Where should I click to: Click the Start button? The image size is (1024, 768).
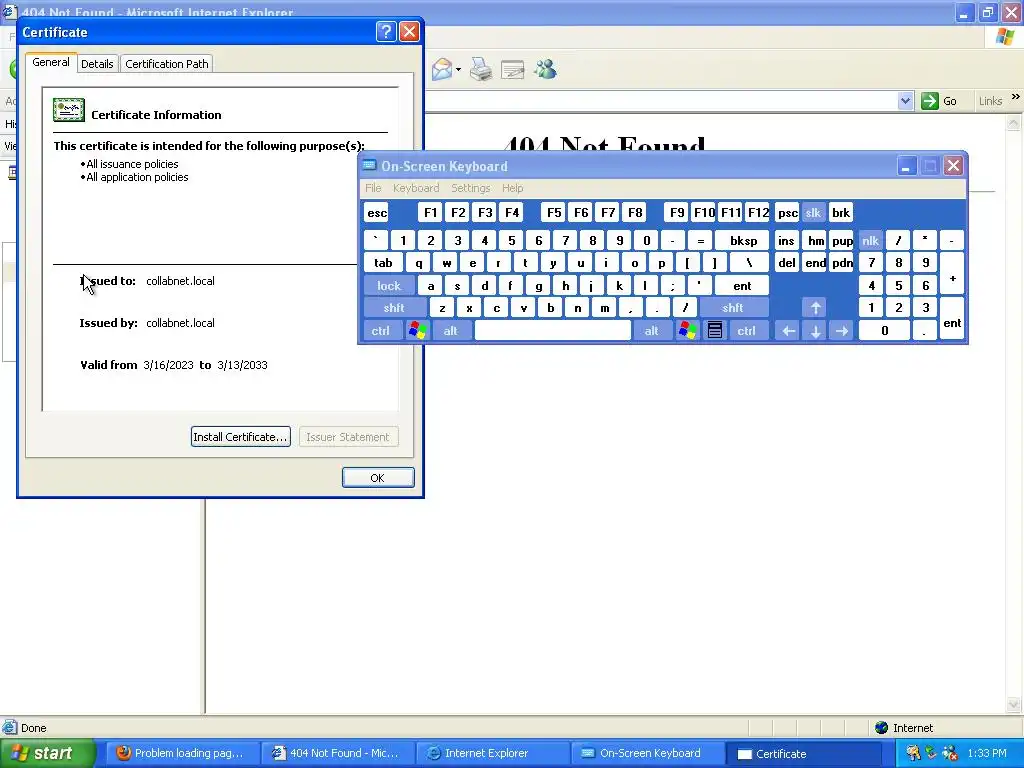(x=47, y=753)
